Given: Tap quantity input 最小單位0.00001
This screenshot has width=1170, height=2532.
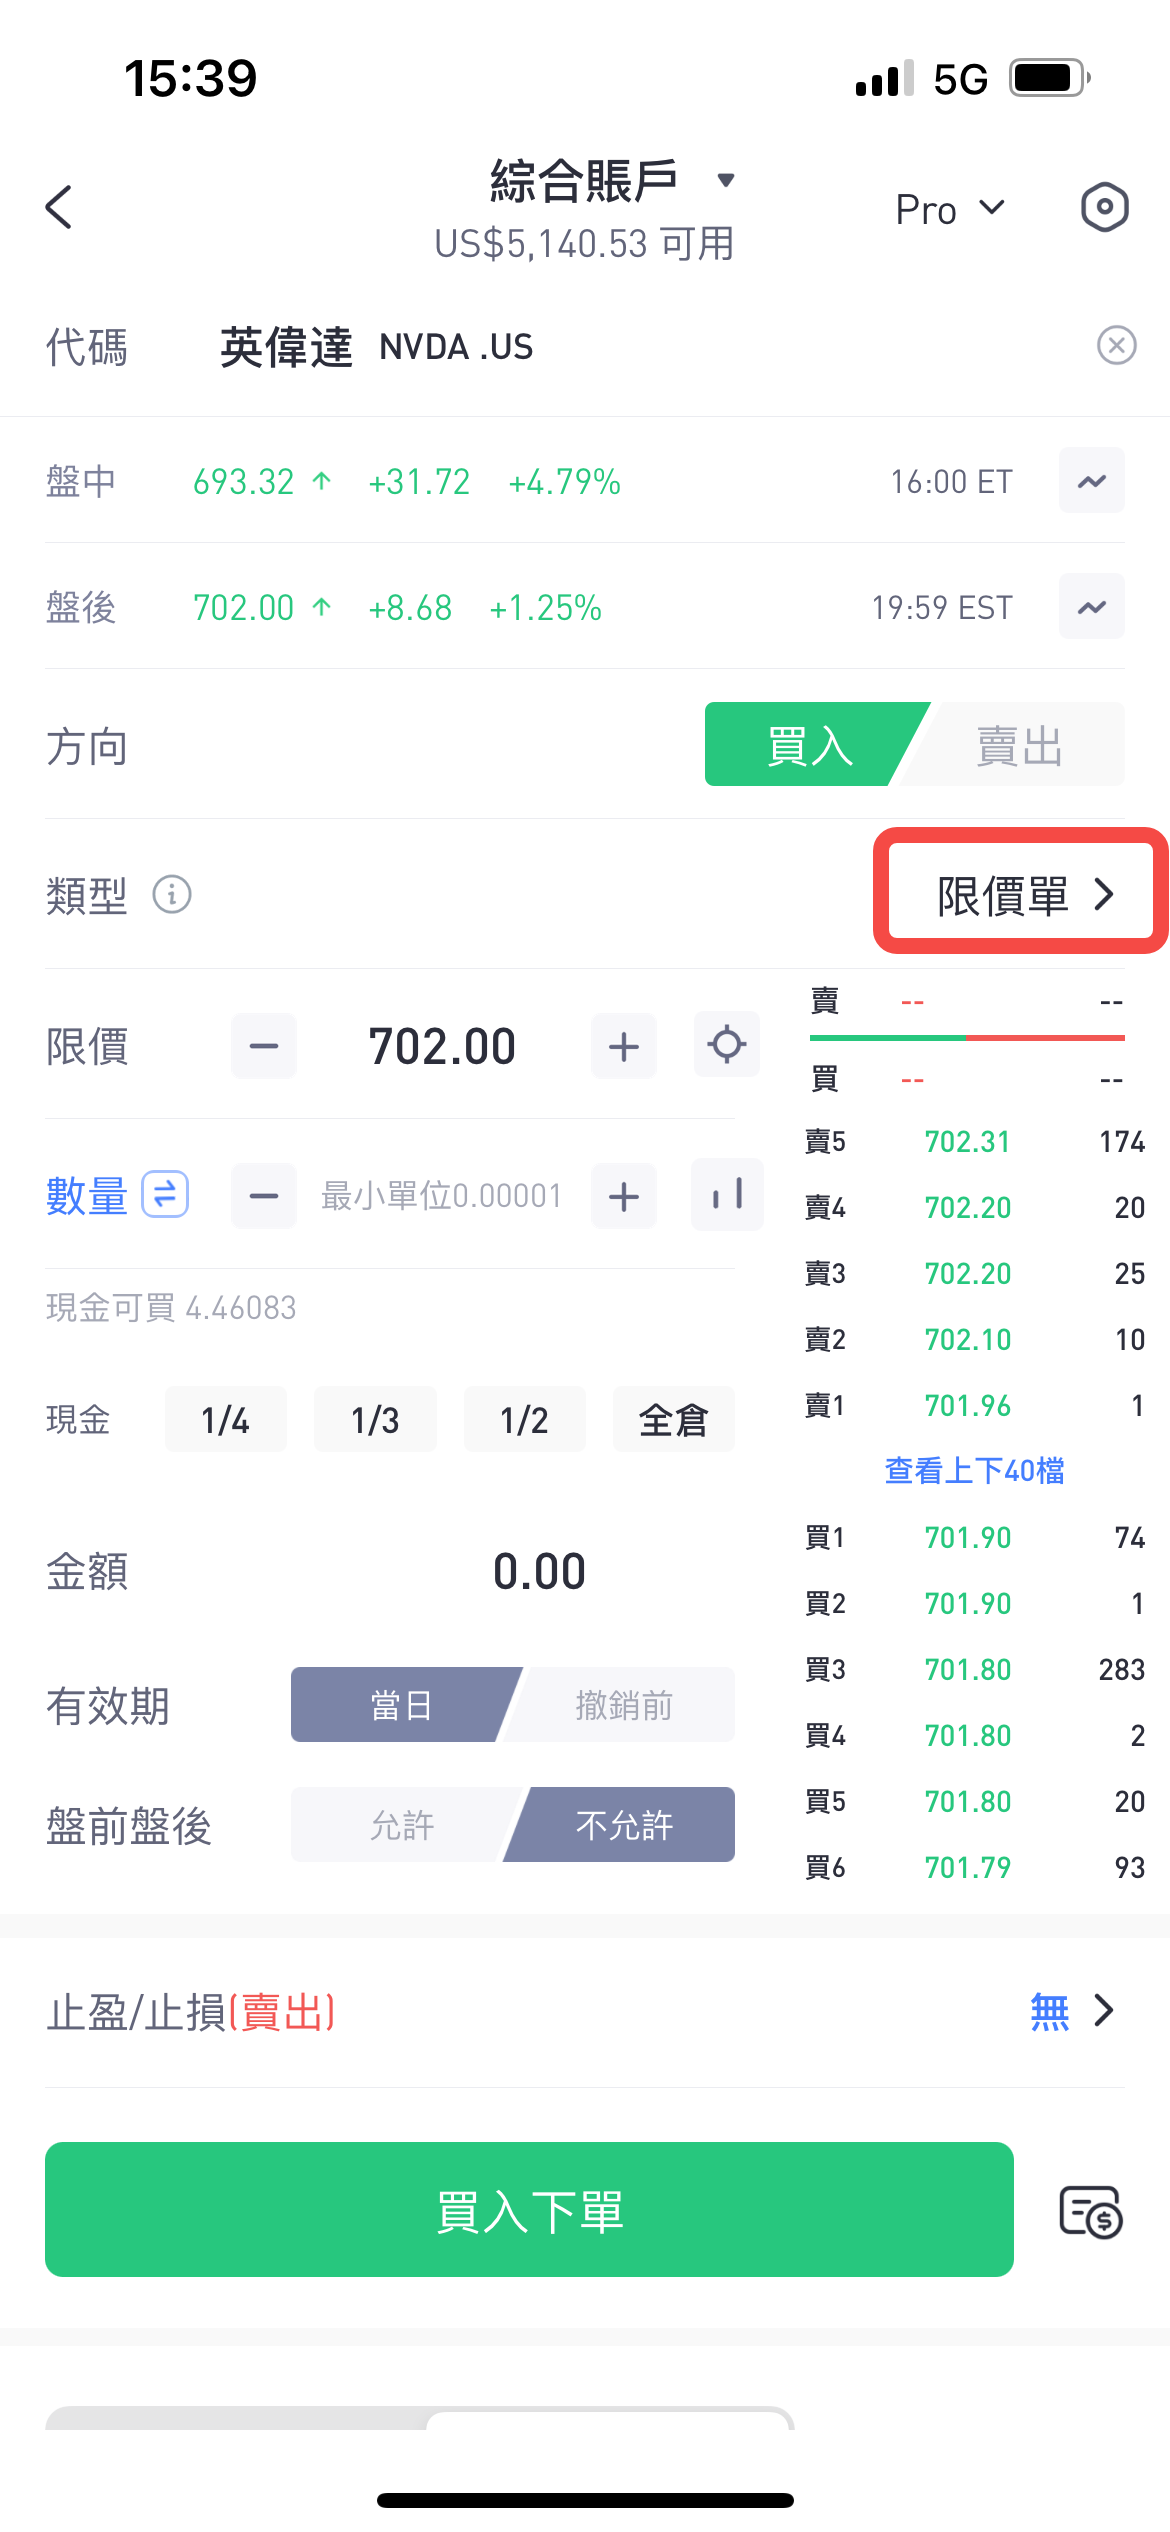Looking at the screenshot, I should point(441,1196).
